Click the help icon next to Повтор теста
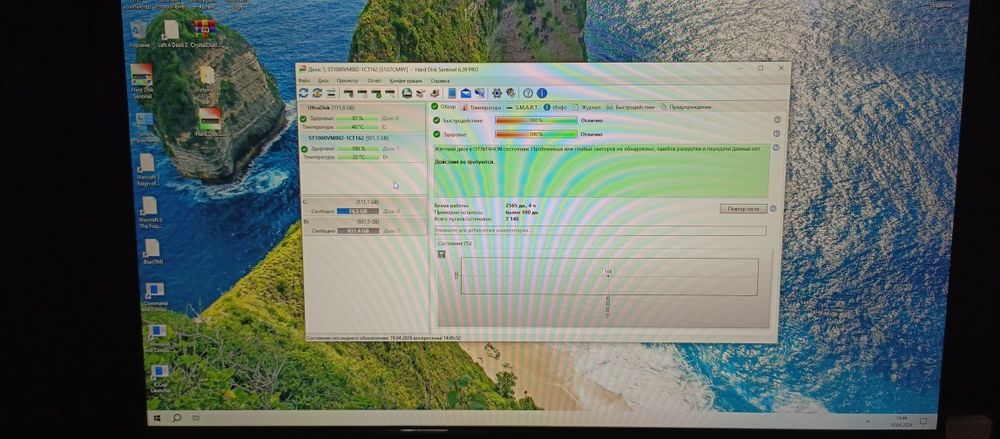The width and height of the screenshot is (1000, 439). pyautogui.click(x=773, y=209)
